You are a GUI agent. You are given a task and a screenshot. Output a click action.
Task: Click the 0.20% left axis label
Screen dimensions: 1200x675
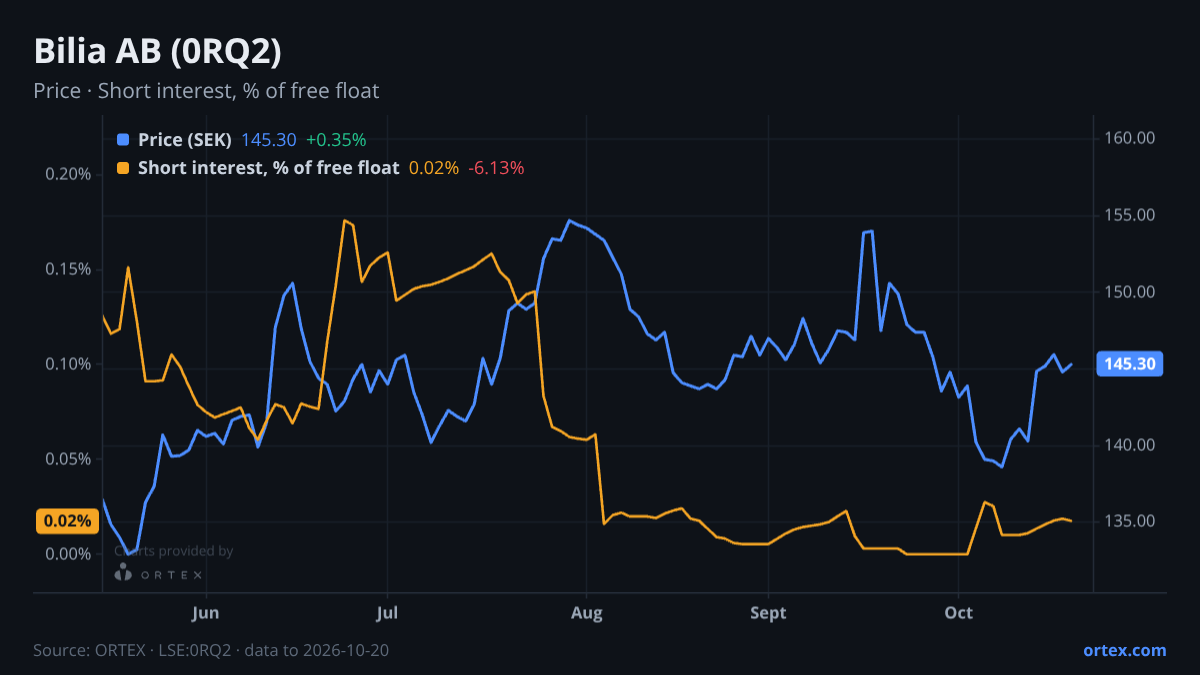click(x=68, y=174)
